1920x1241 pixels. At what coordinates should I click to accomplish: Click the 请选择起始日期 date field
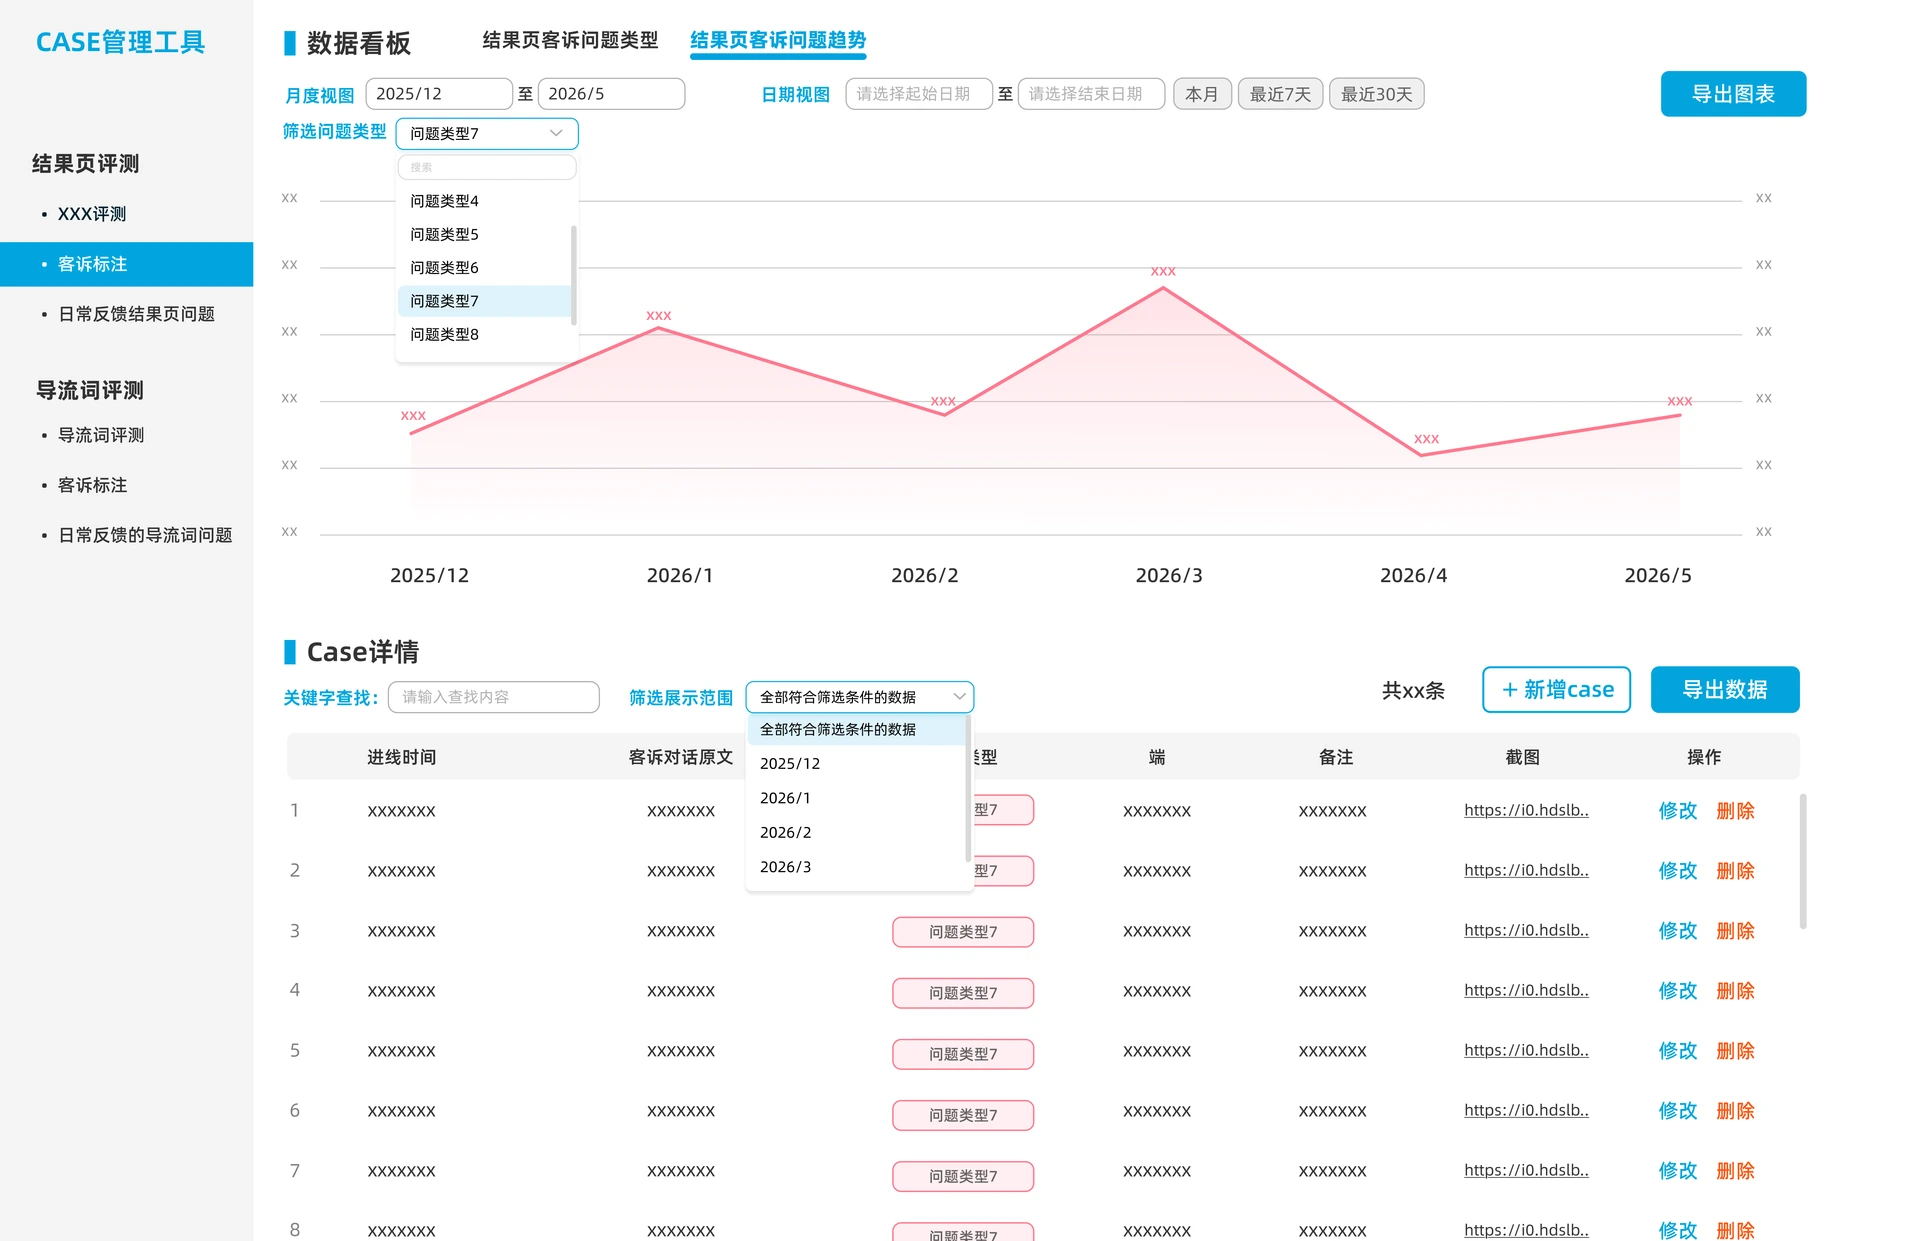click(x=919, y=94)
